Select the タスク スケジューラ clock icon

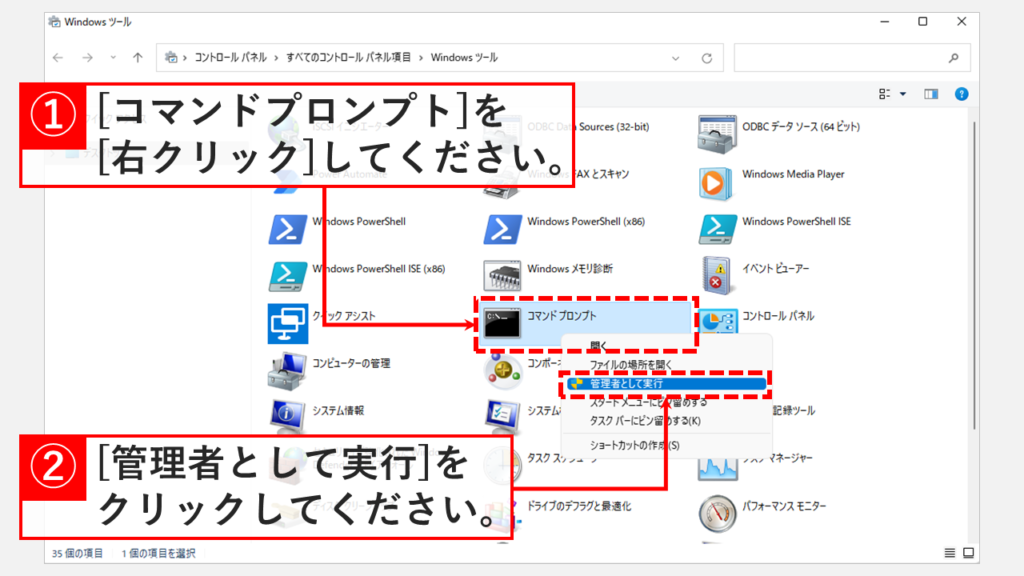point(502,465)
